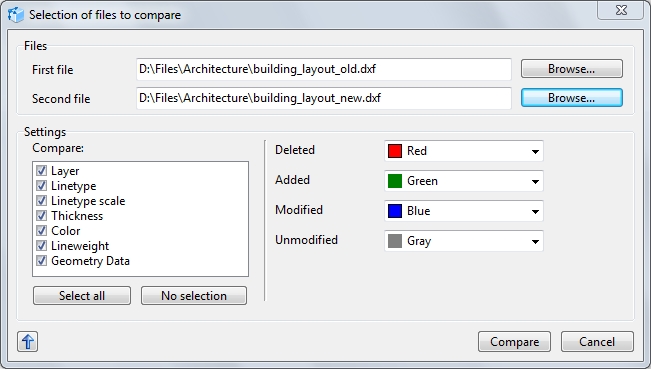Viewport: 651px width, 369px height.
Task: Uncheck the Linetype comparison option
Action: tap(42, 186)
